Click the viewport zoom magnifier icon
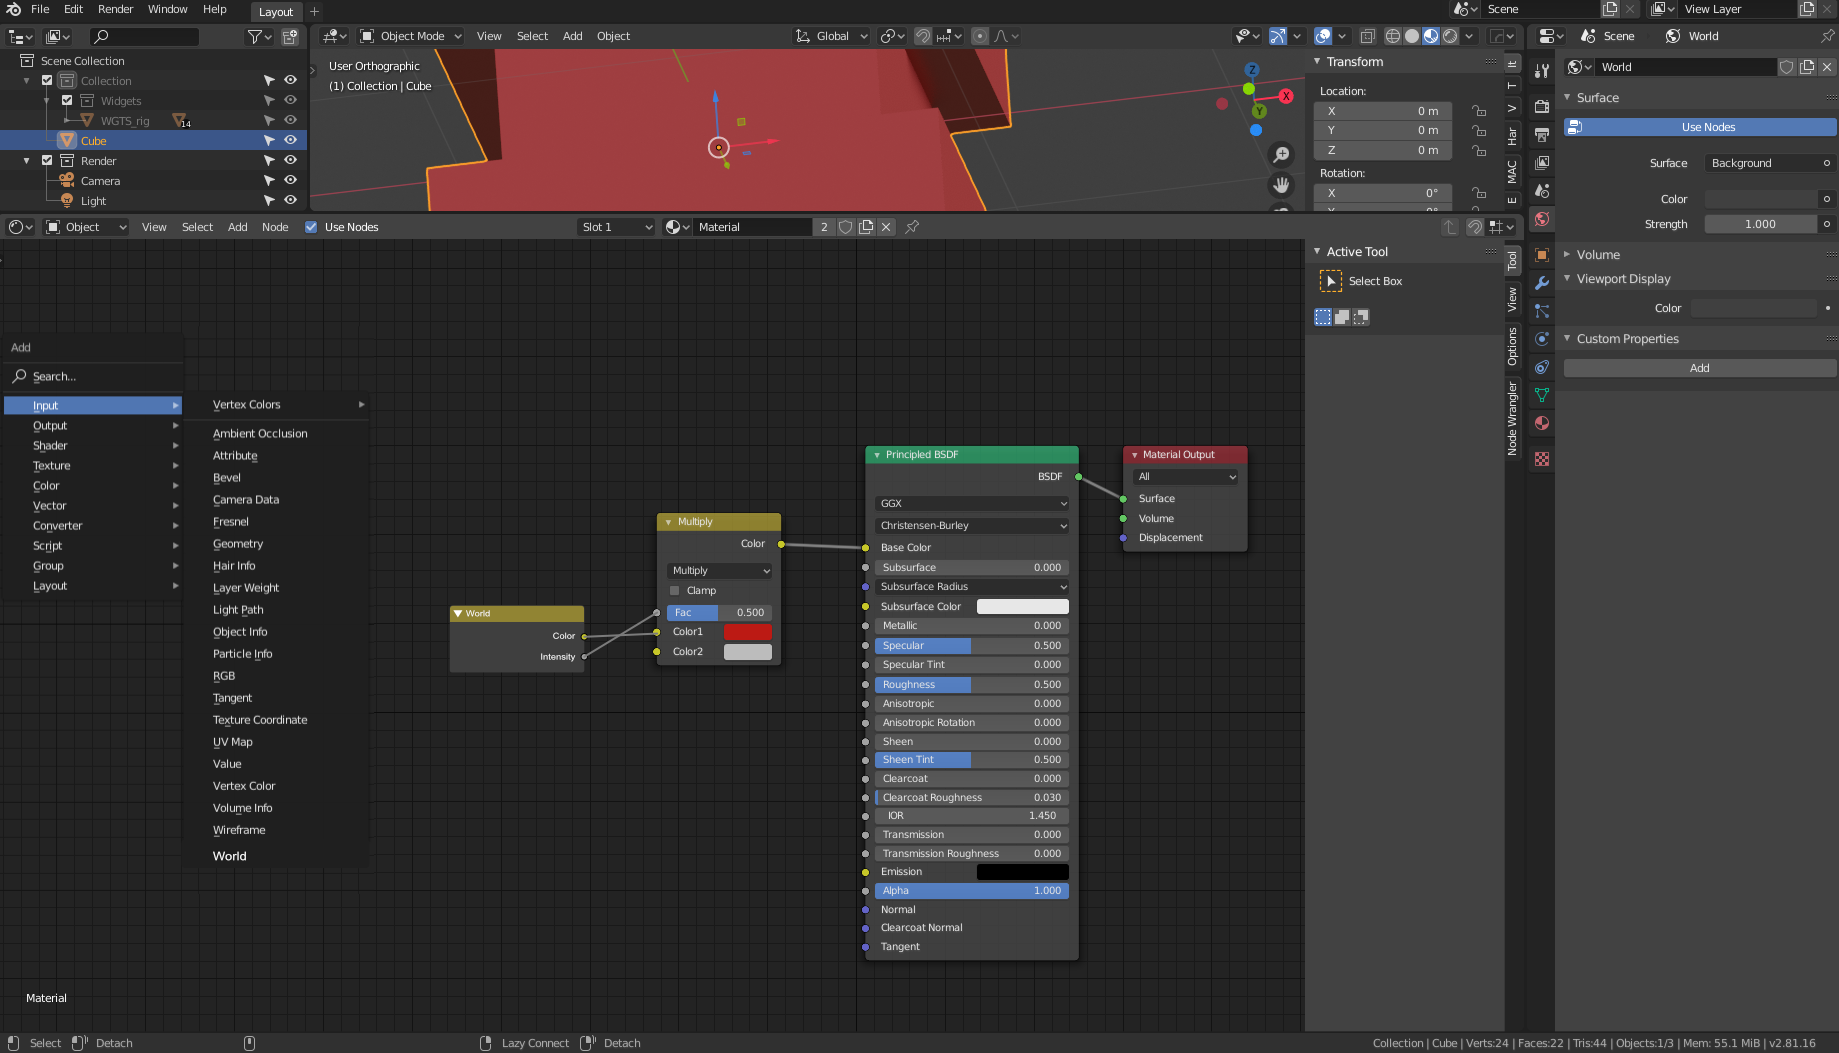 (1281, 155)
